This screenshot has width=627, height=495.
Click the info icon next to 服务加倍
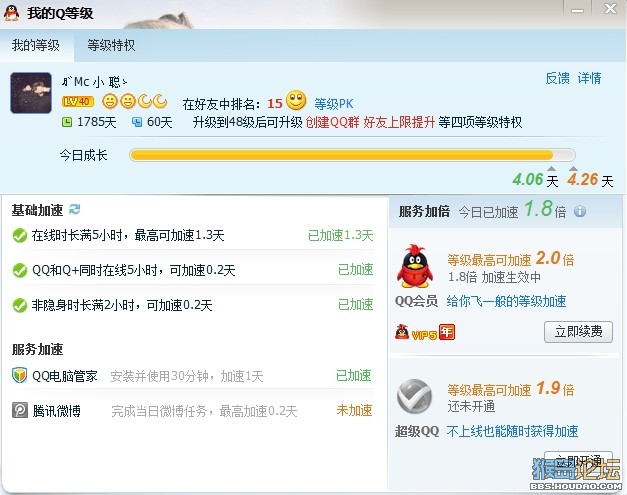tap(580, 211)
